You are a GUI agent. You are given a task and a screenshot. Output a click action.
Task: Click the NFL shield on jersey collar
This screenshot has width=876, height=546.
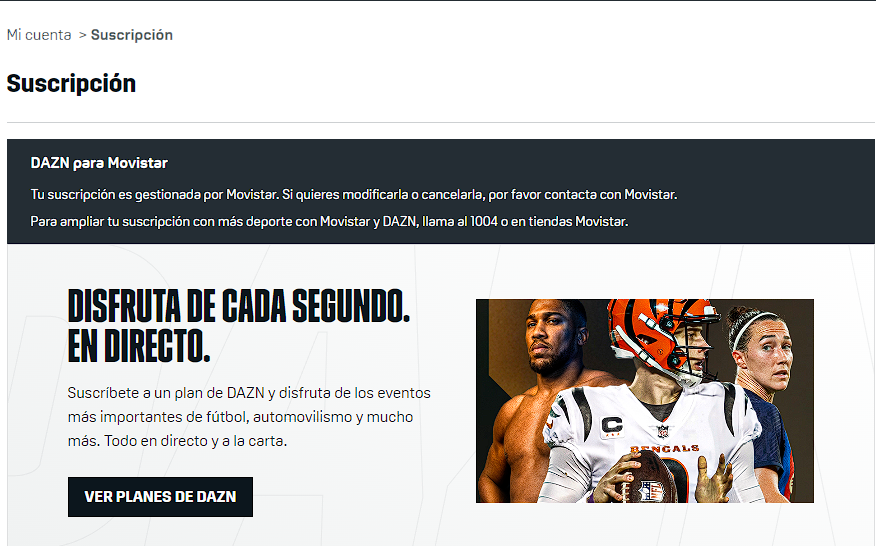pos(663,431)
